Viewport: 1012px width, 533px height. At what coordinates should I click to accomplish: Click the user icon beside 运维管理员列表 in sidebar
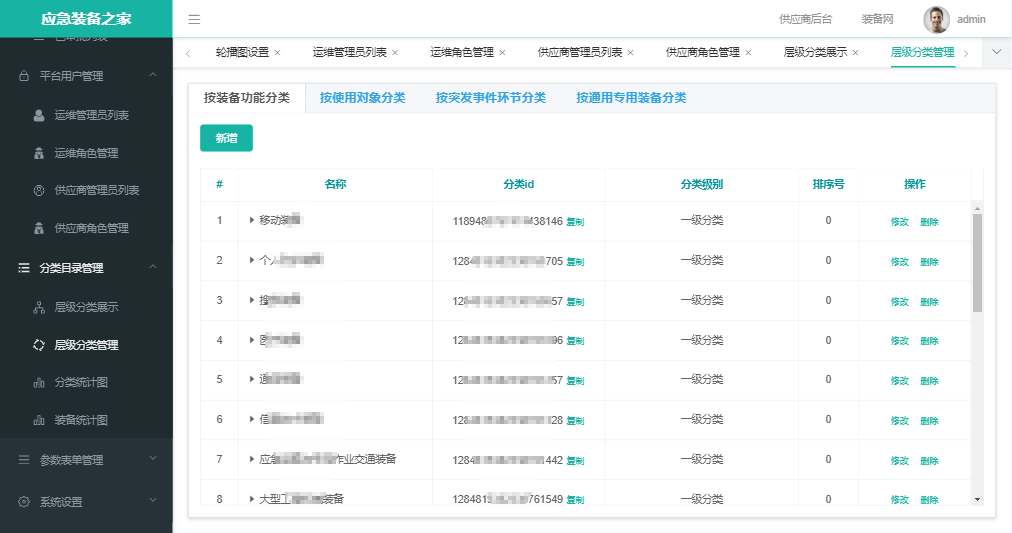[x=39, y=115]
